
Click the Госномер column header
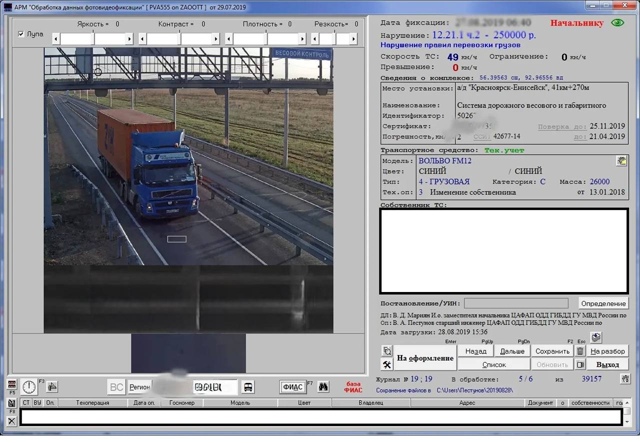(182, 403)
